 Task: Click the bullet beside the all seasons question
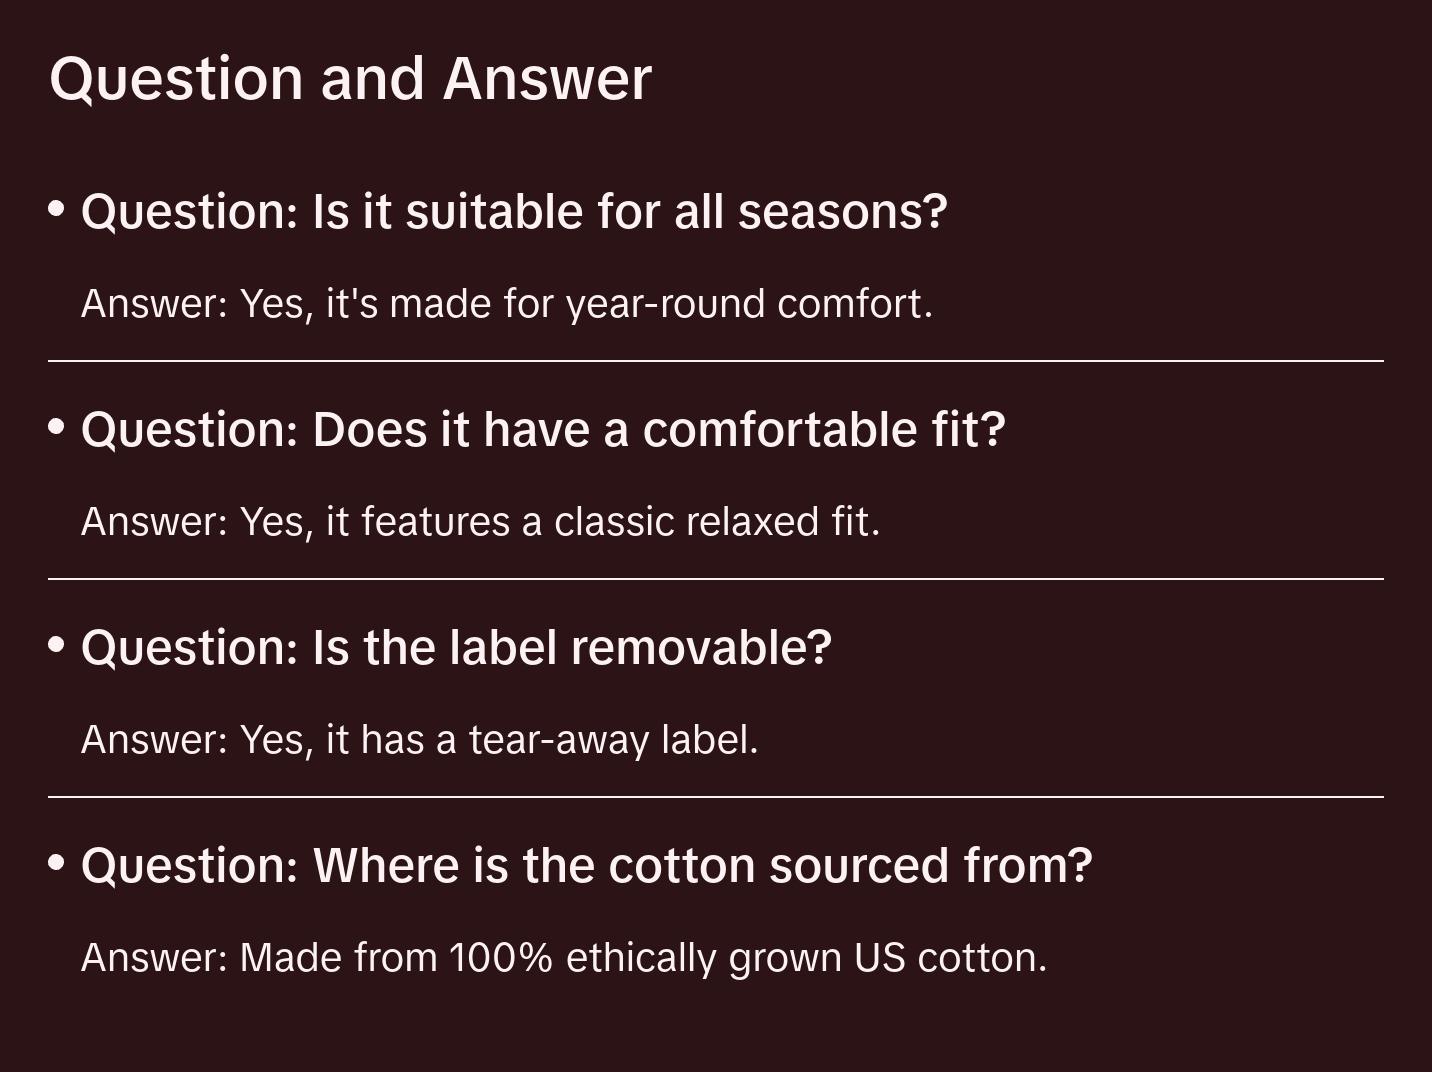click(57, 209)
